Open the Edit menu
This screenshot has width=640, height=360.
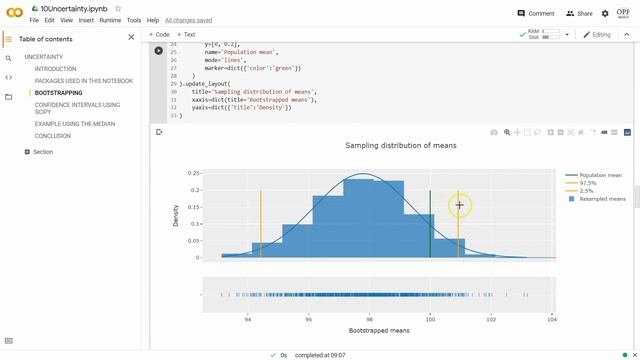pyautogui.click(x=49, y=20)
